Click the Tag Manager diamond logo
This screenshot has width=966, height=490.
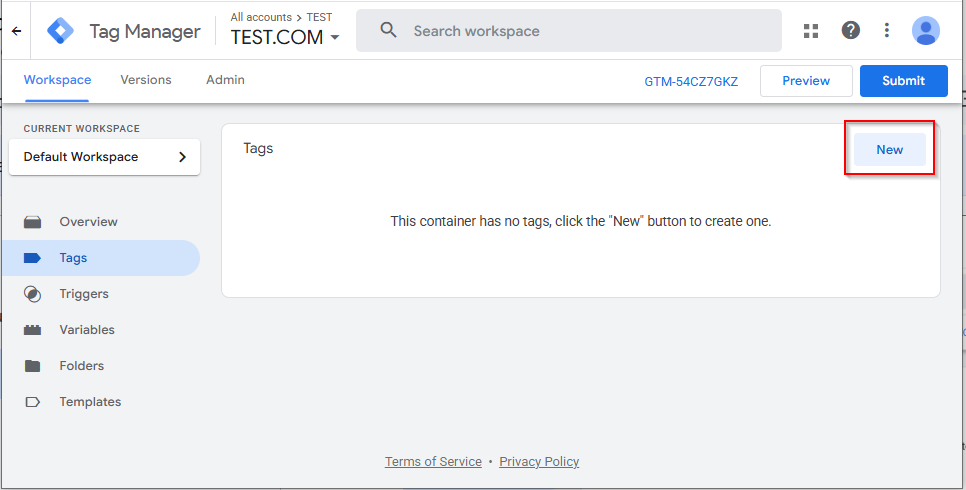coord(60,31)
